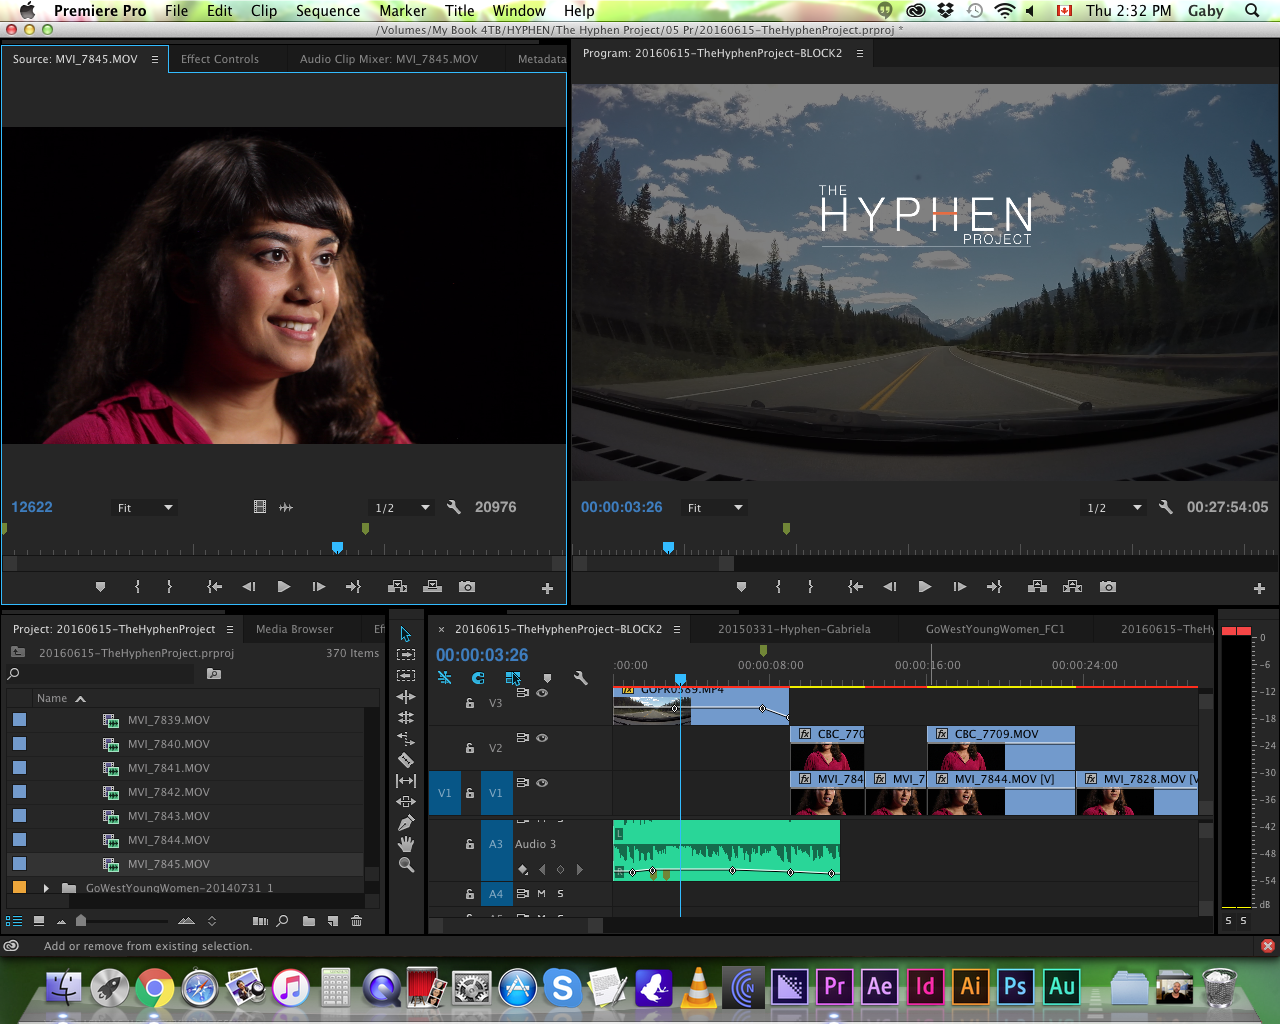The image size is (1280, 1024).
Task: Switch to 20150331-Hyphen-Gabriela sequence tab
Action: [794, 629]
